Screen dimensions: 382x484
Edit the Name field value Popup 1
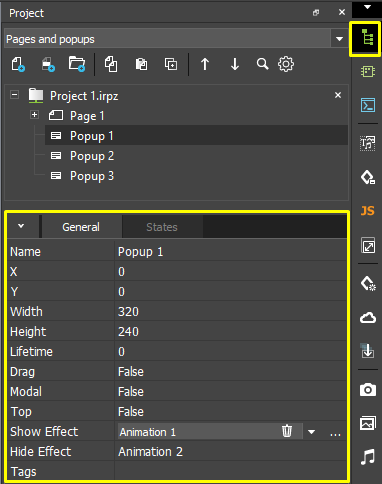tap(231, 252)
